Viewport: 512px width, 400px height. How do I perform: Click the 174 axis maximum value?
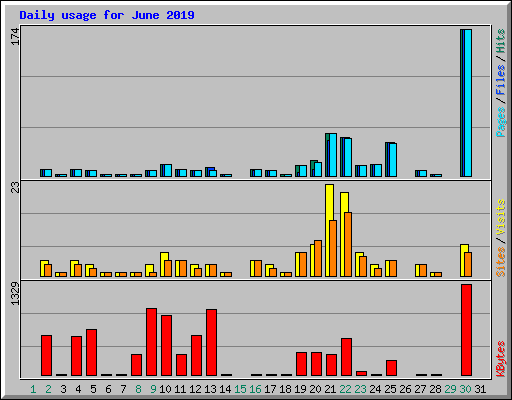coord(15,37)
